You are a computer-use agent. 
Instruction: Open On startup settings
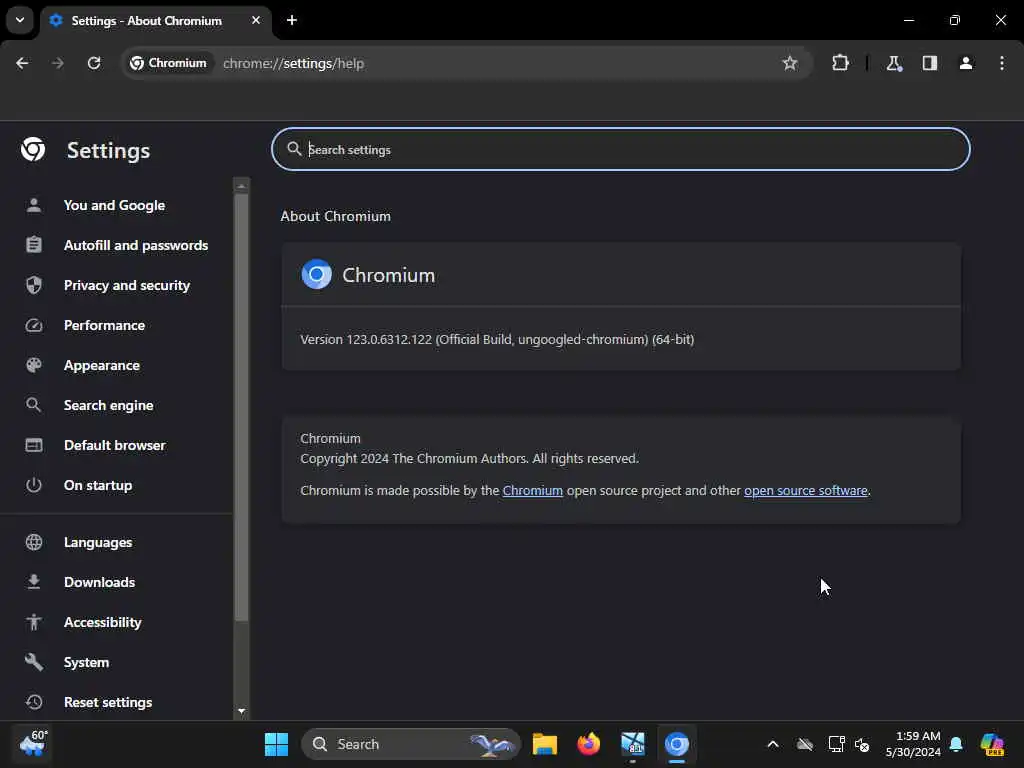coord(98,485)
